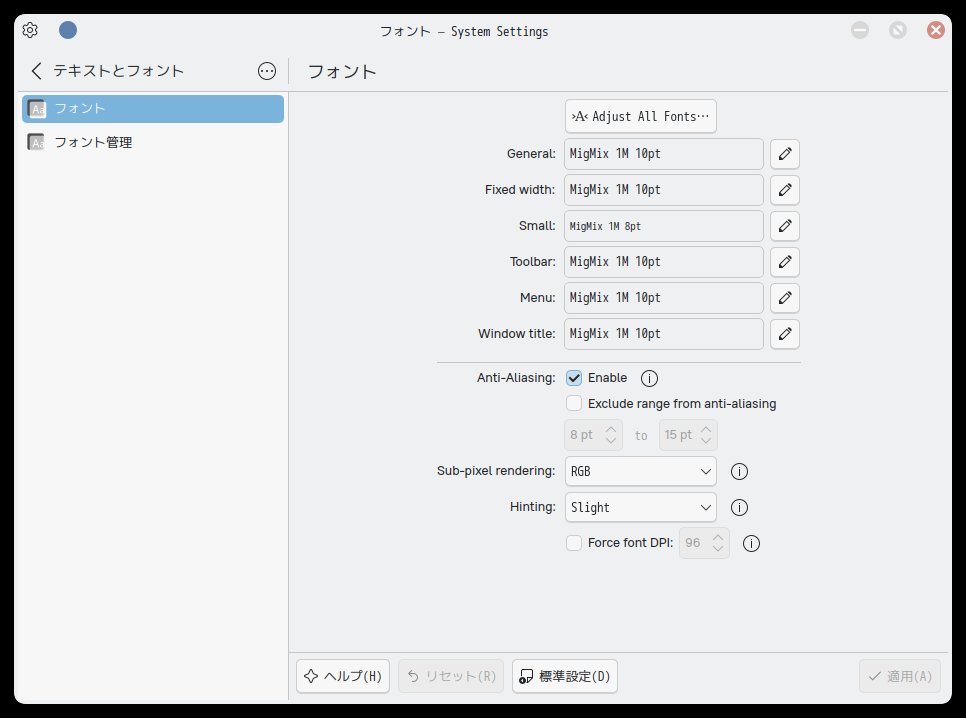Check Exclude range from anti-aliasing
966x718 pixels.
[574, 403]
